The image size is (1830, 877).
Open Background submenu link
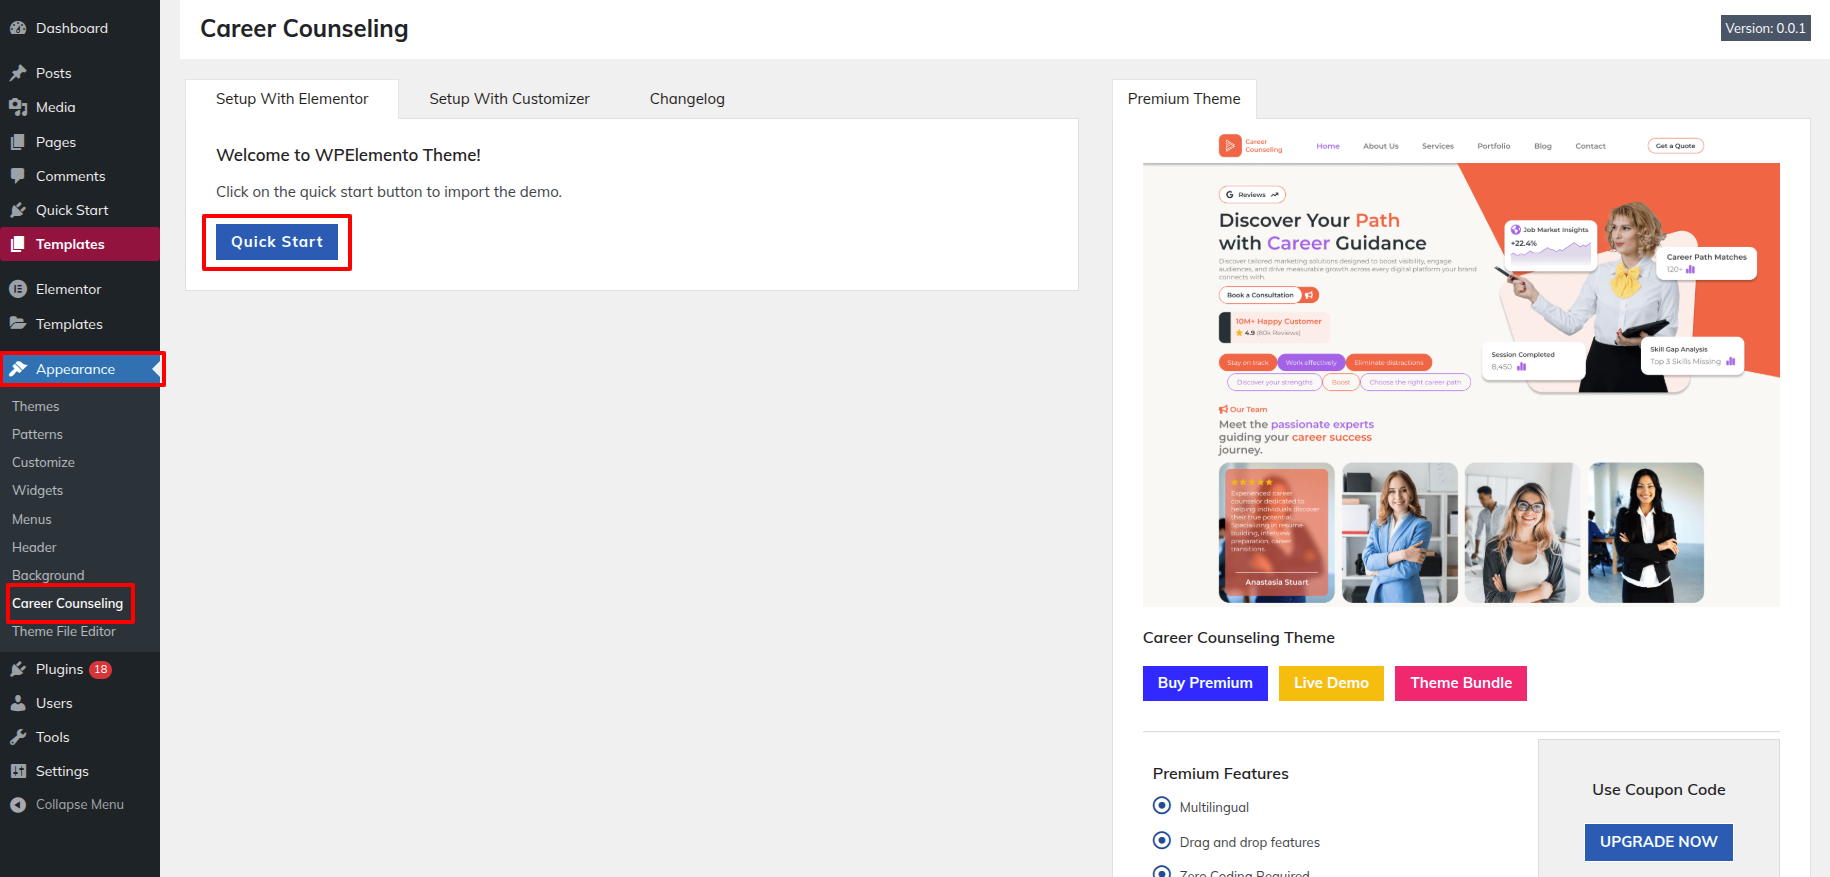[x=48, y=575]
